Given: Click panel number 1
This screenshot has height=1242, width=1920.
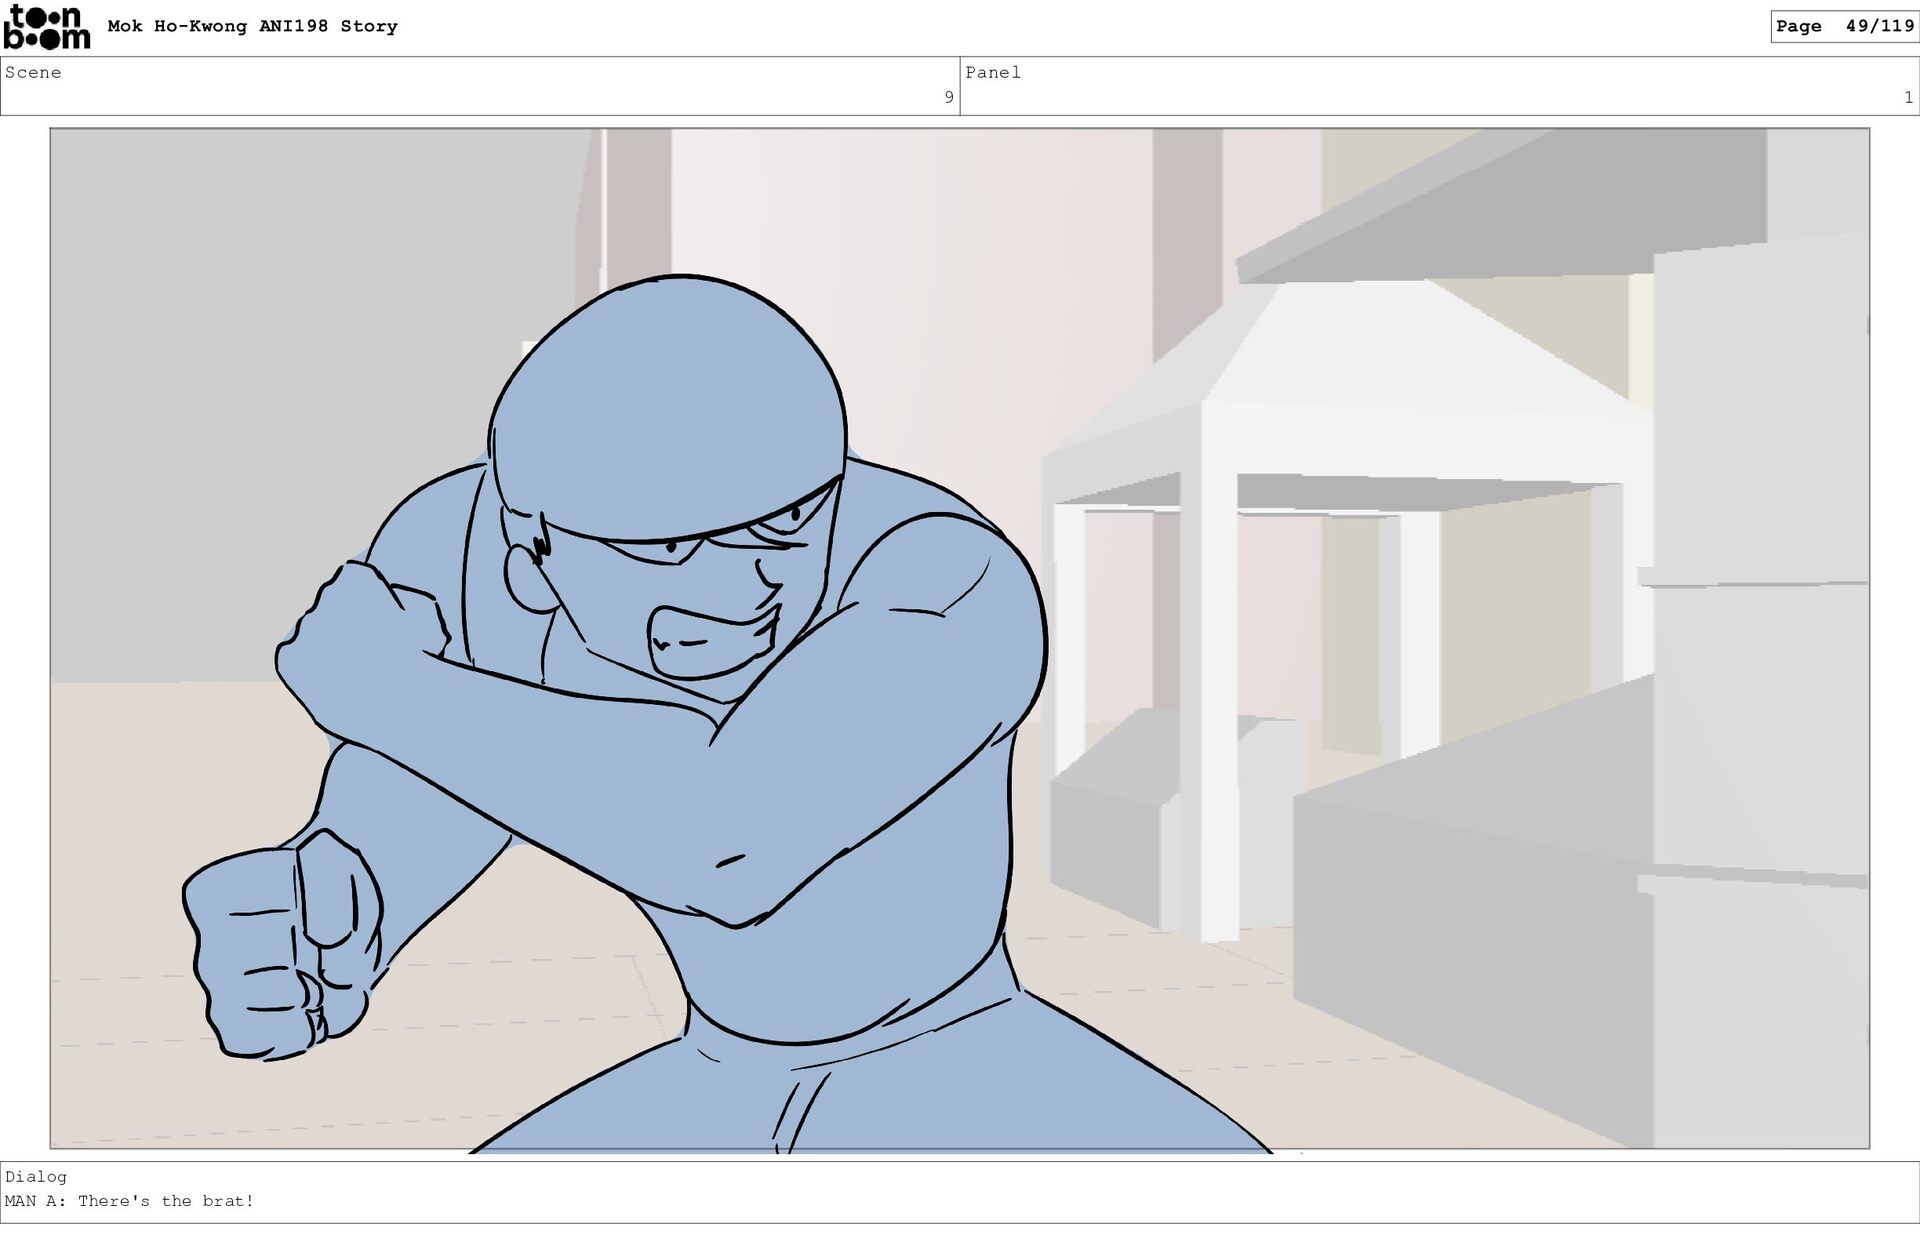Looking at the screenshot, I should pyautogui.click(x=1907, y=97).
